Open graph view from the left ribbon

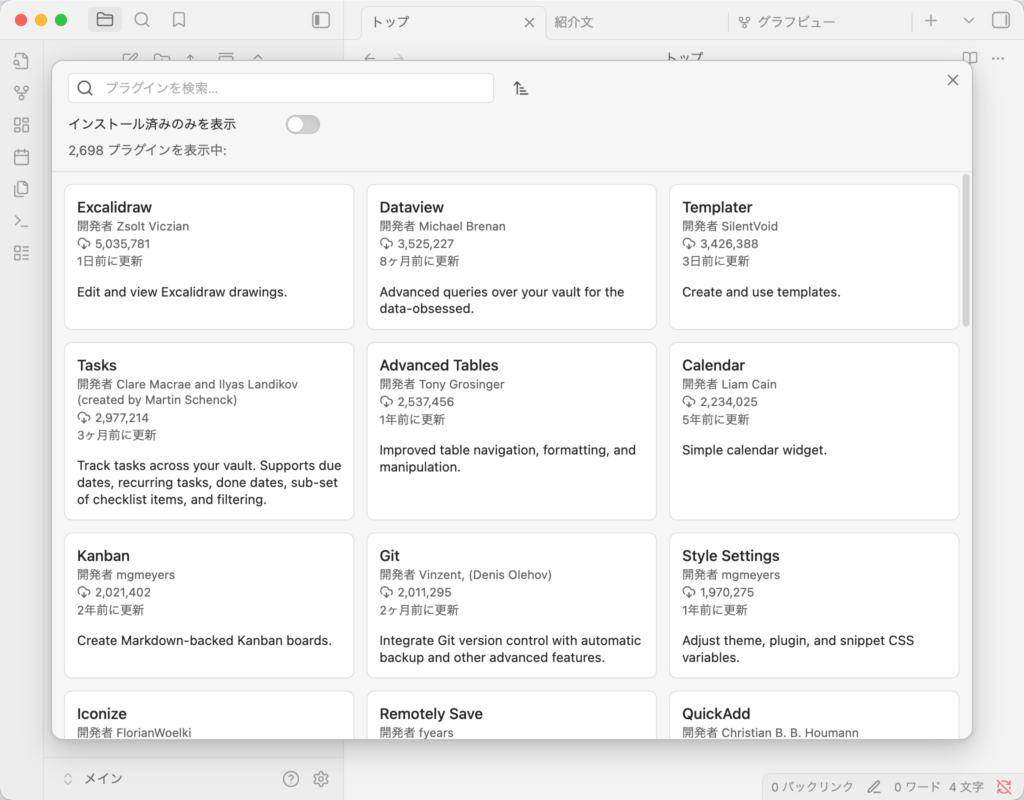click(x=21, y=93)
